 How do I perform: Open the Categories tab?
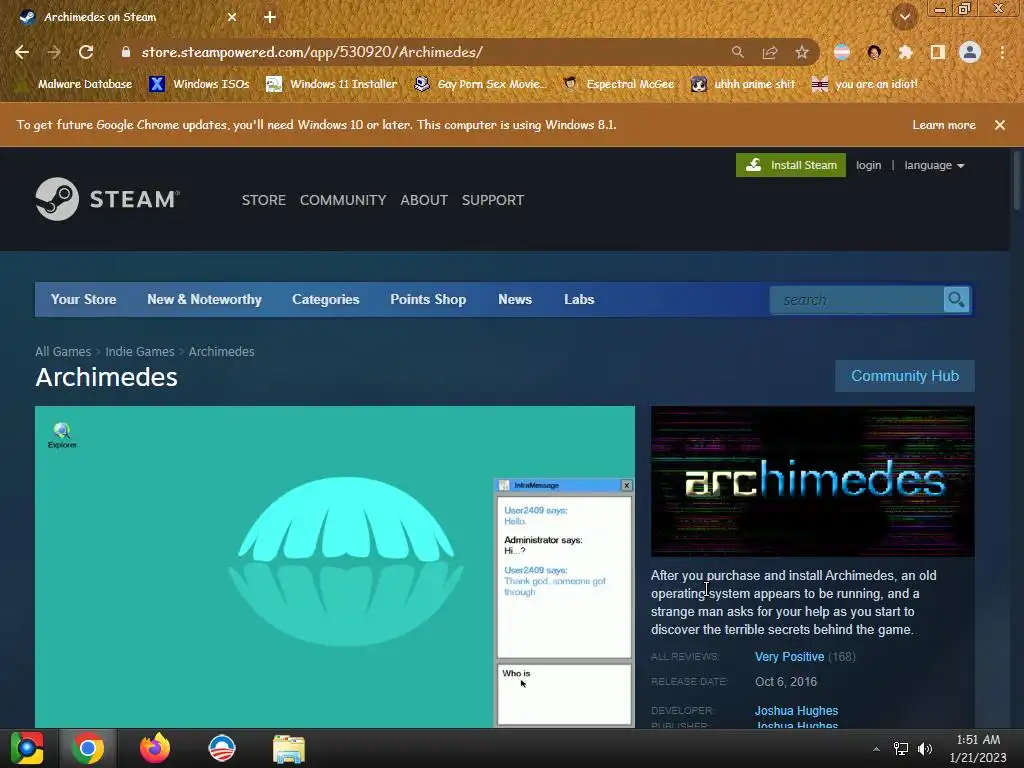pos(326,299)
